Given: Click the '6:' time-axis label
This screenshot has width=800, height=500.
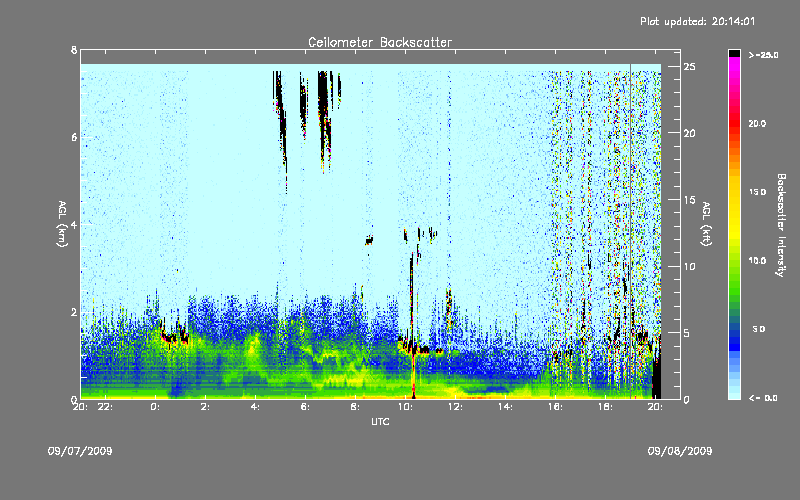Looking at the screenshot, I should pyautogui.click(x=306, y=407).
